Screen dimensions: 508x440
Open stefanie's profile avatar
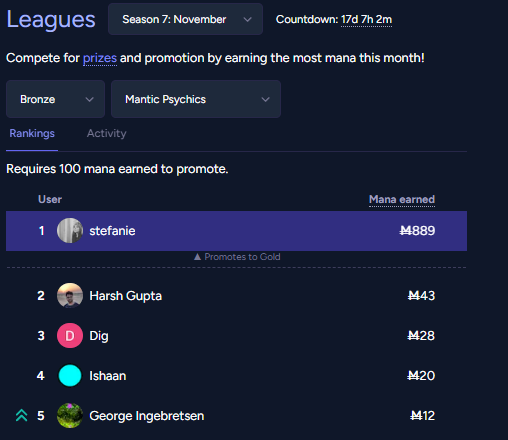[70, 231]
